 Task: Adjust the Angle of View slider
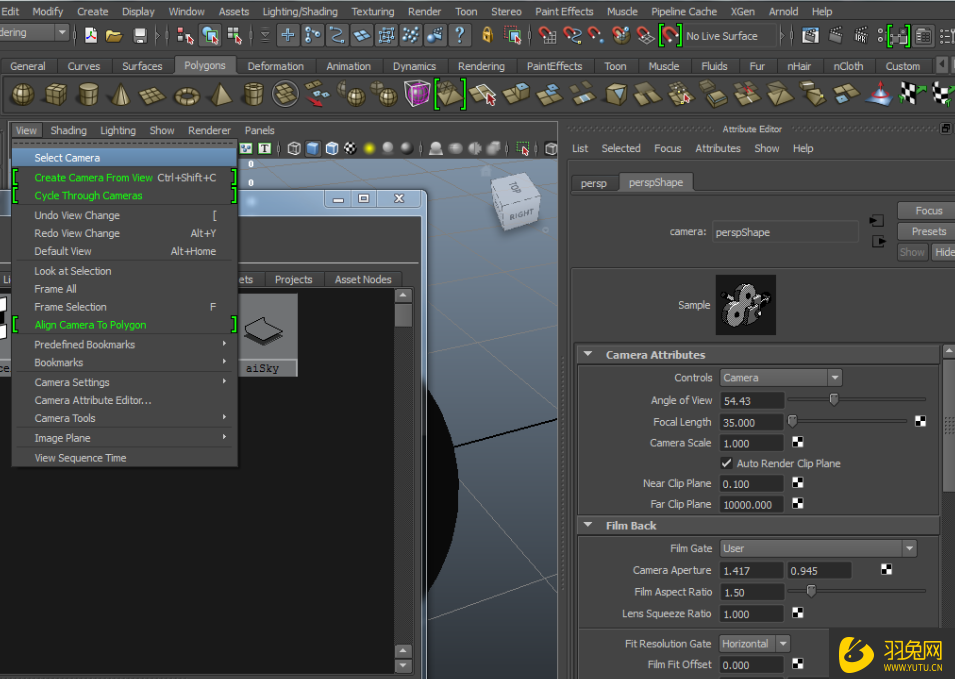coord(833,399)
